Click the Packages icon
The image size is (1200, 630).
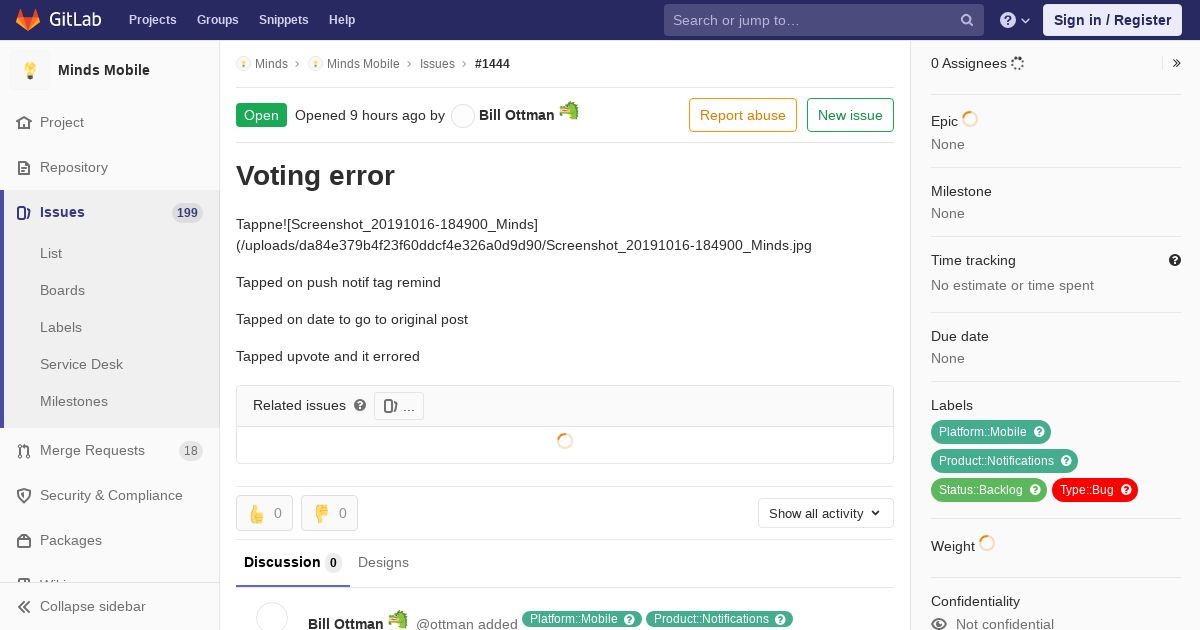24,541
